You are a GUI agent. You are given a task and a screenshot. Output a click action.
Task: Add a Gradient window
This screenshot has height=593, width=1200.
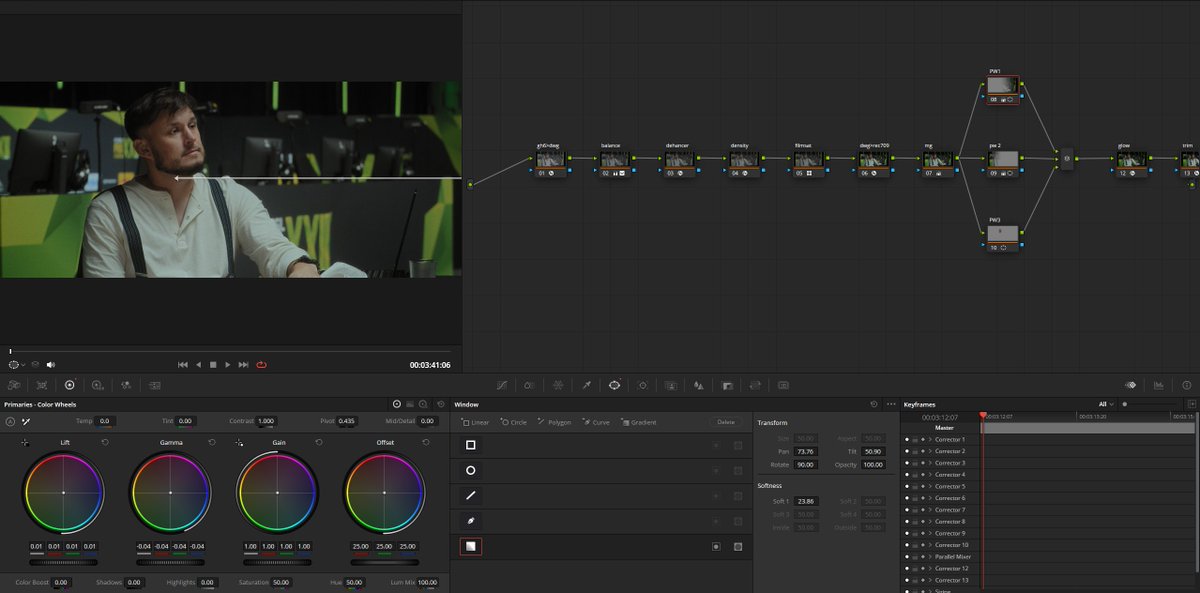pyautogui.click(x=638, y=422)
